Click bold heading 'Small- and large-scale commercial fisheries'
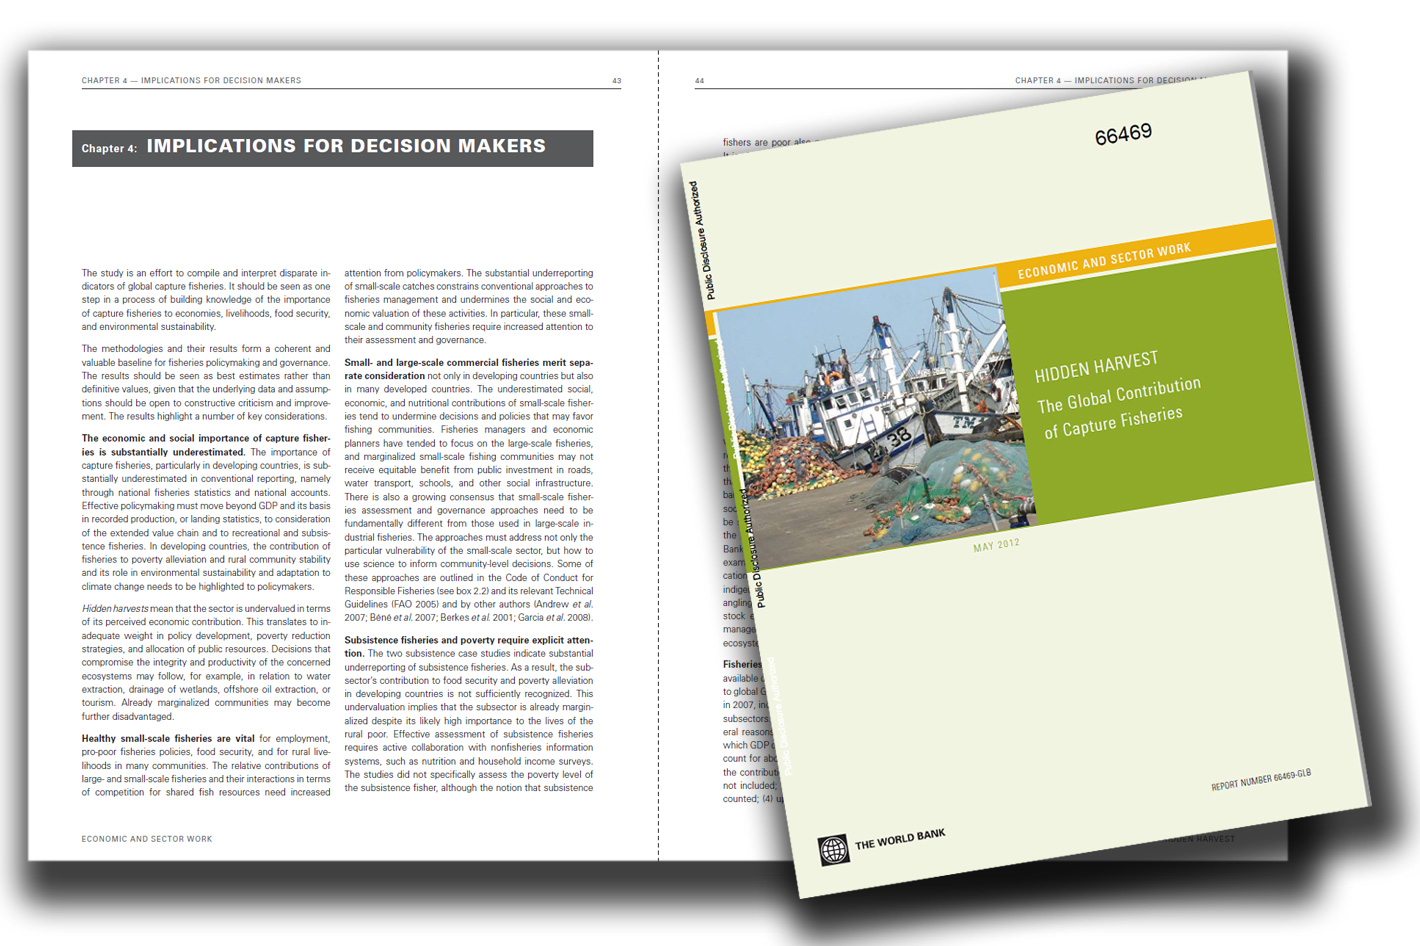This screenshot has height=946, width=1420. point(468,369)
